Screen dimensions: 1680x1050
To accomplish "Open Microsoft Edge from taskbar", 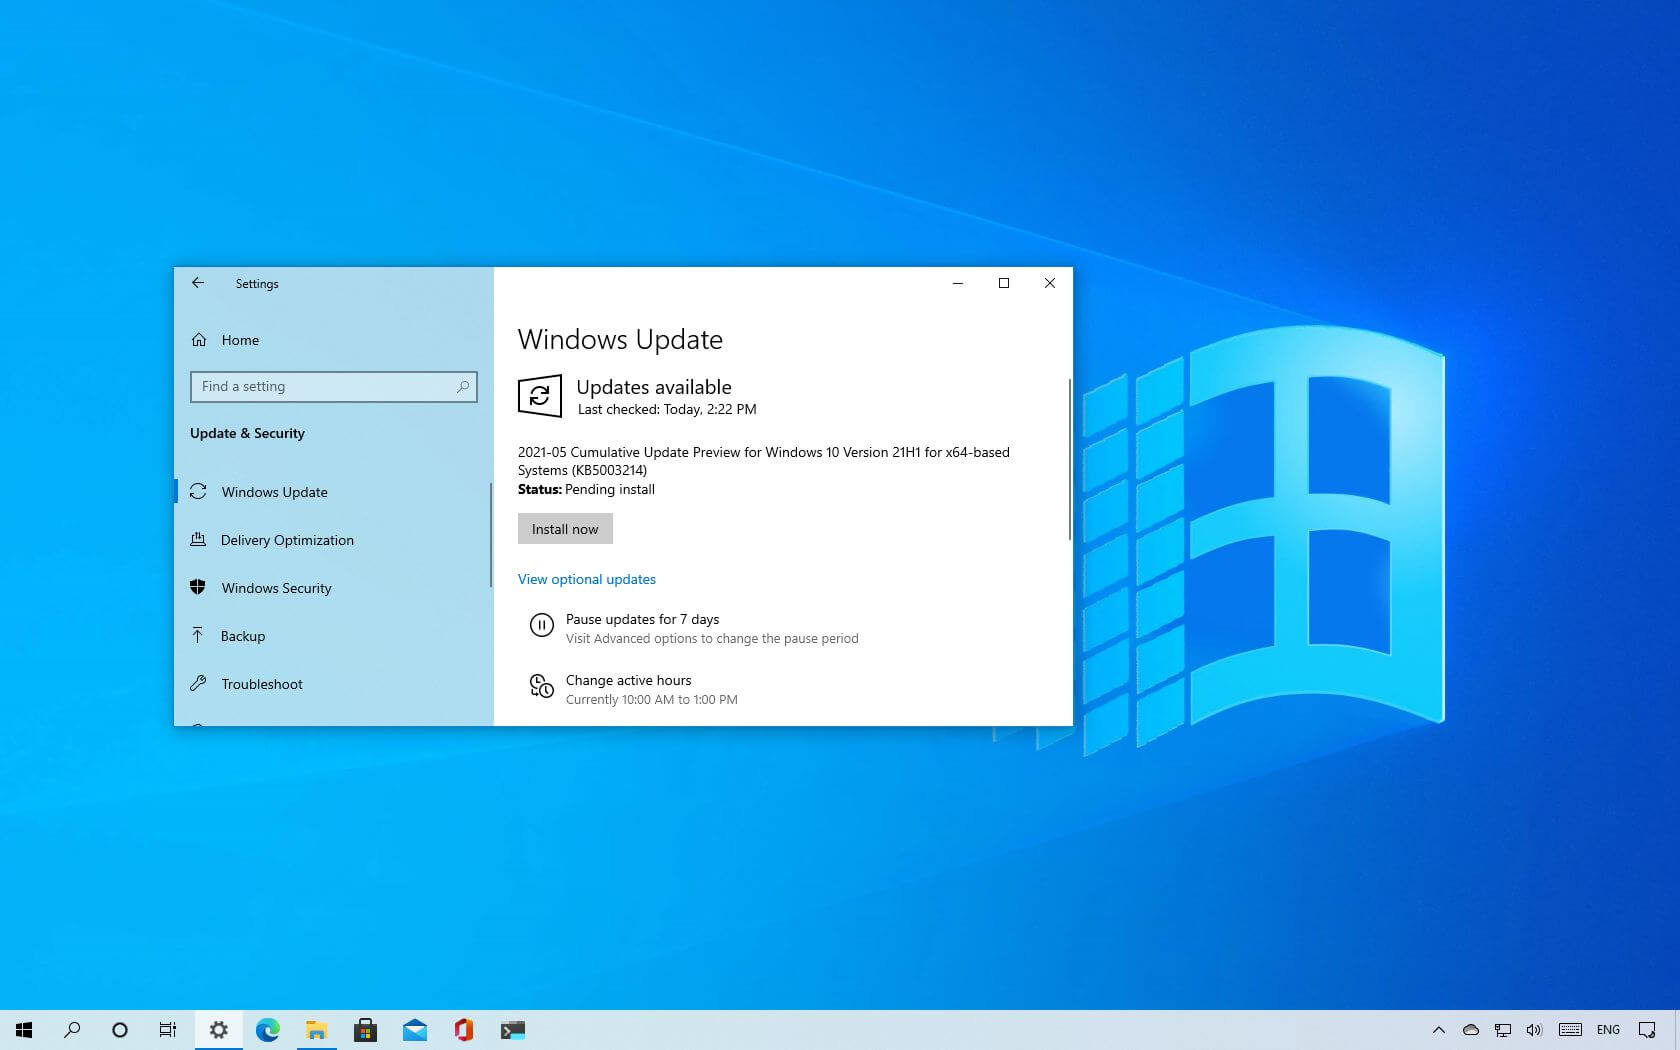I will [268, 1030].
